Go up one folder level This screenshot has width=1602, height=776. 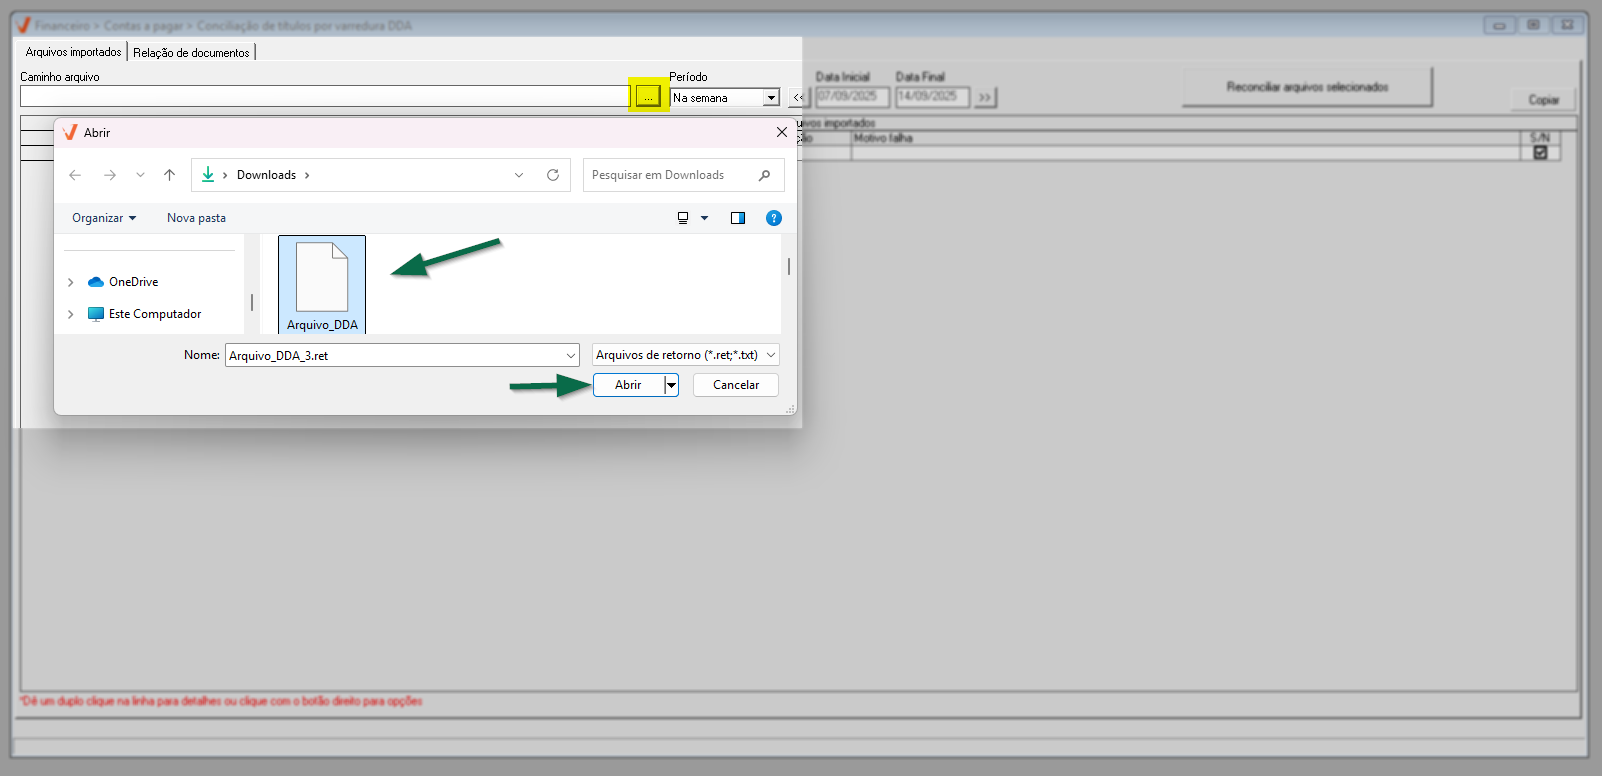pyautogui.click(x=170, y=175)
